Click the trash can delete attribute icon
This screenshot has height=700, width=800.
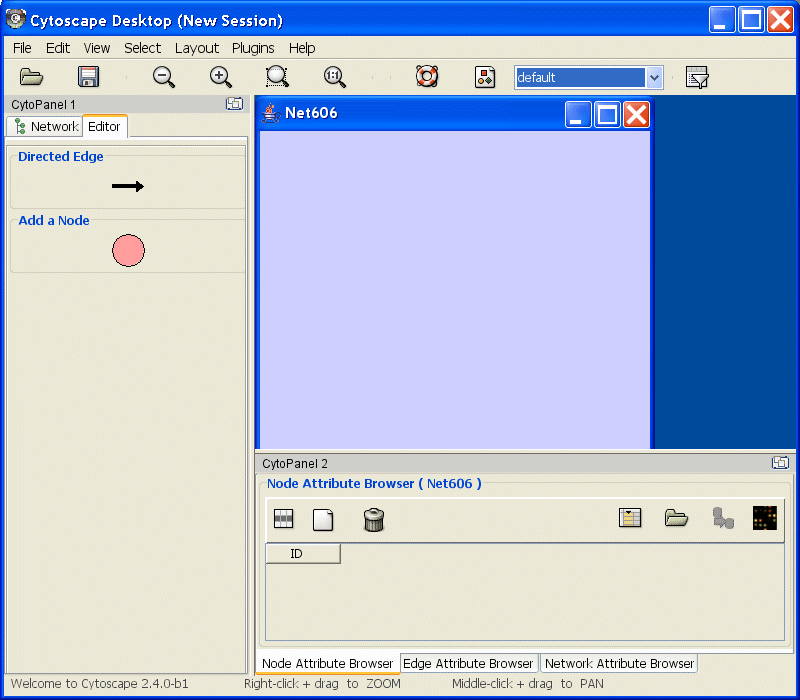374,519
